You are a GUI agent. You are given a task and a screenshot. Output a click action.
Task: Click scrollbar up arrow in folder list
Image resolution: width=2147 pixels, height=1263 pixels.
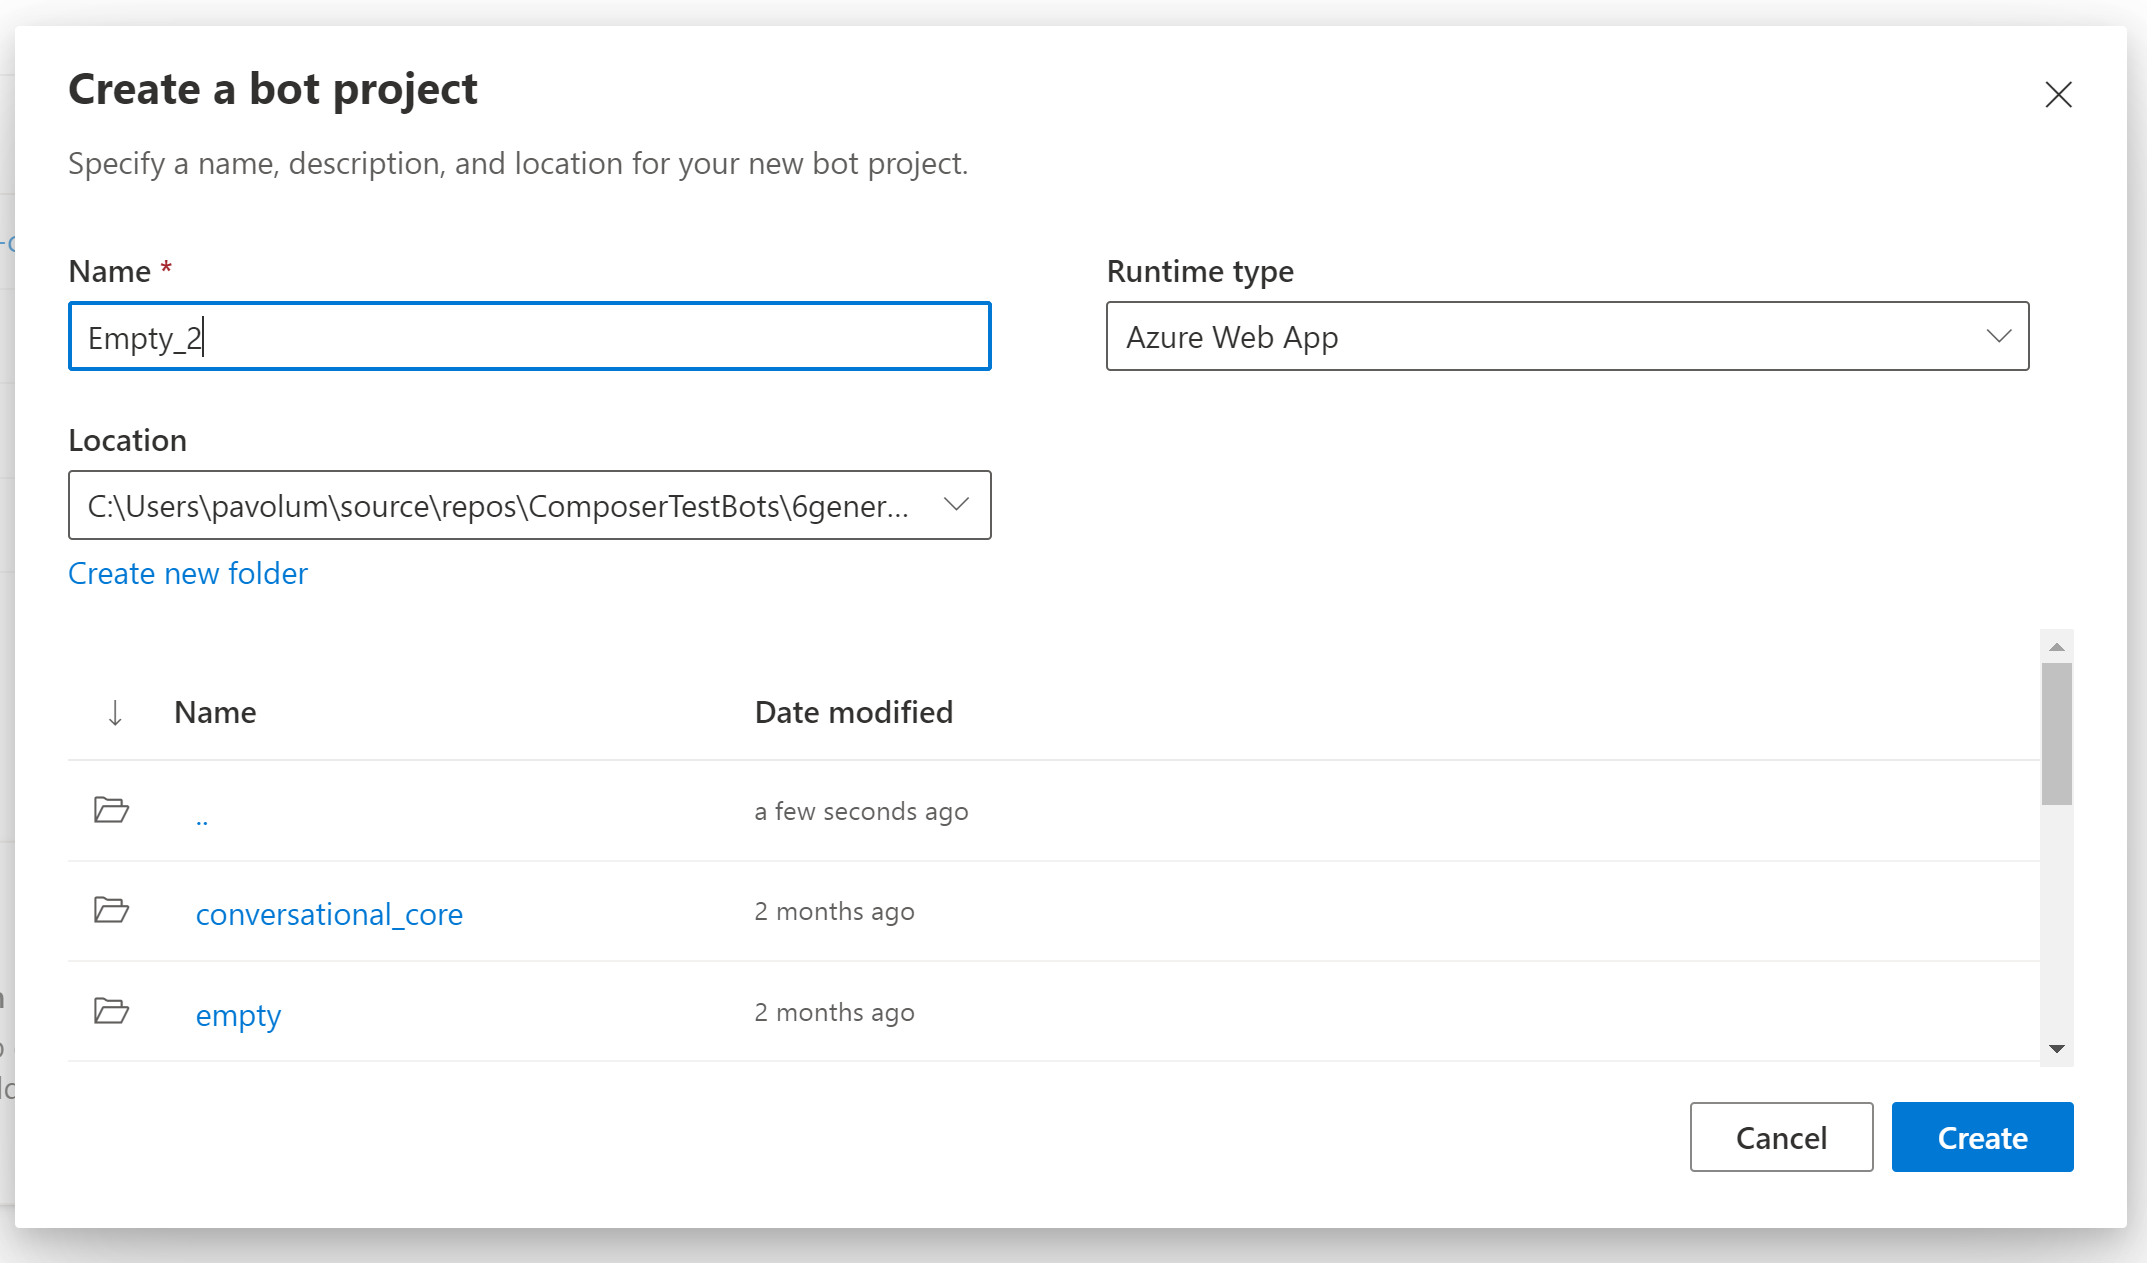(x=2057, y=647)
